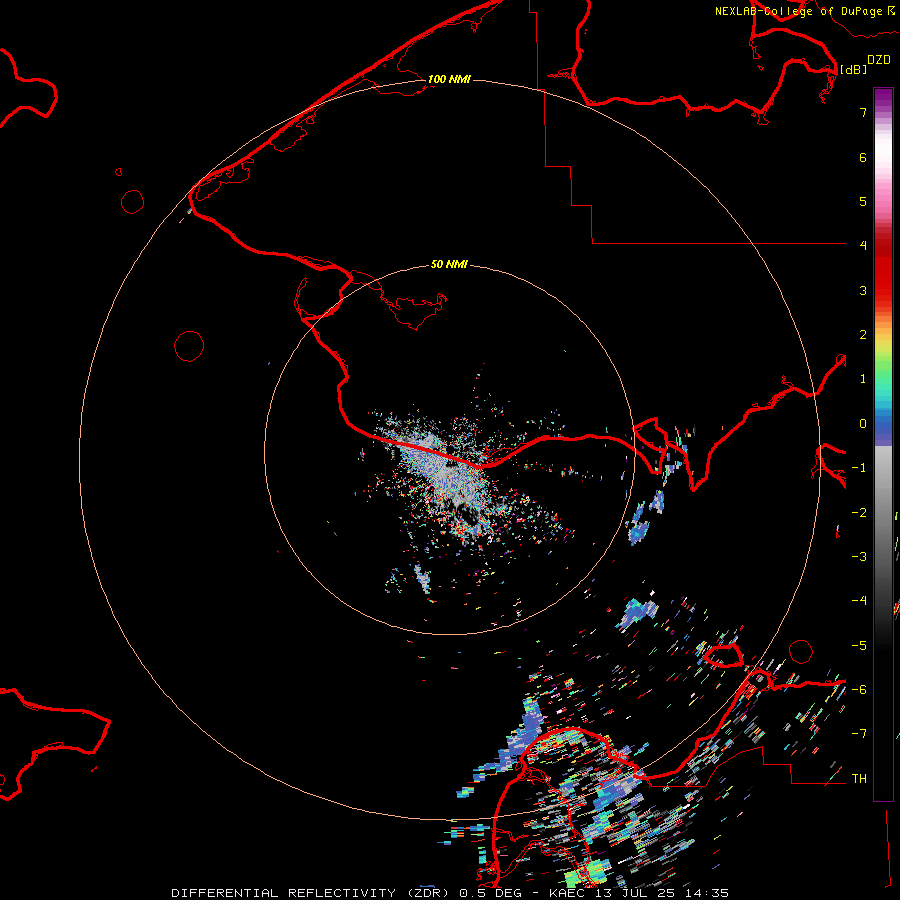This screenshot has width=900, height=900.
Task: Click the 100 NMI range ring label
Action: 449,79
